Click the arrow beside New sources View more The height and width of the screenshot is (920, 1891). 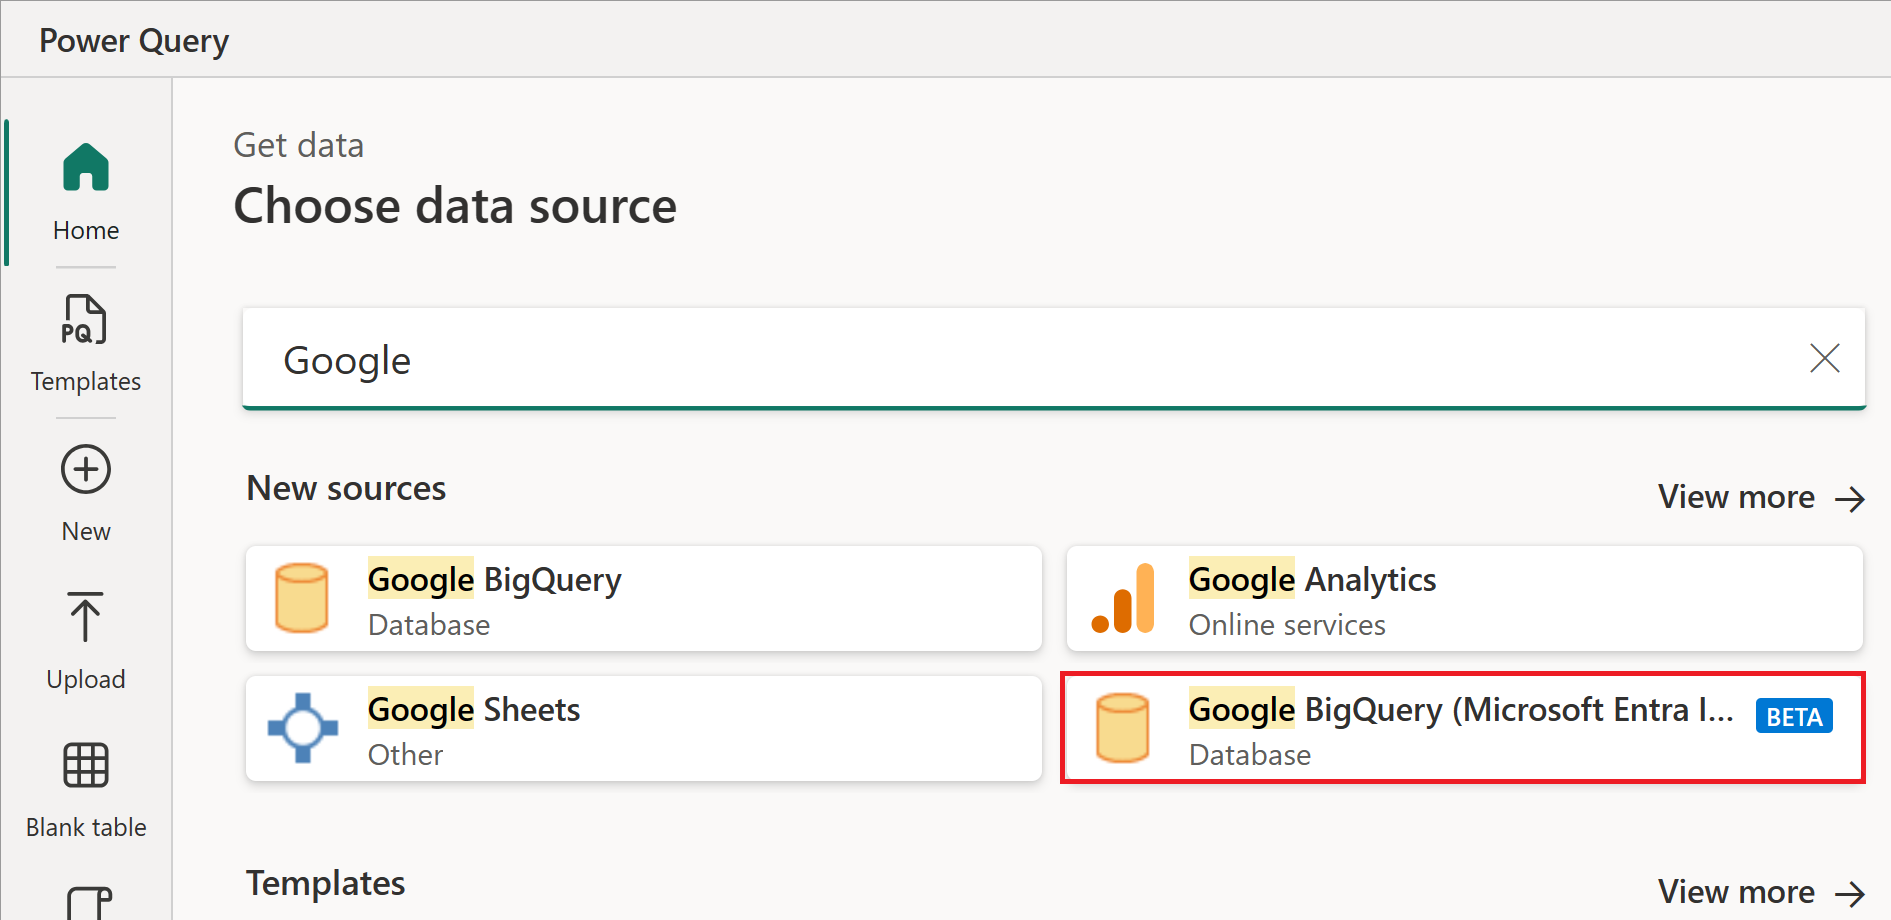point(1850,498)
